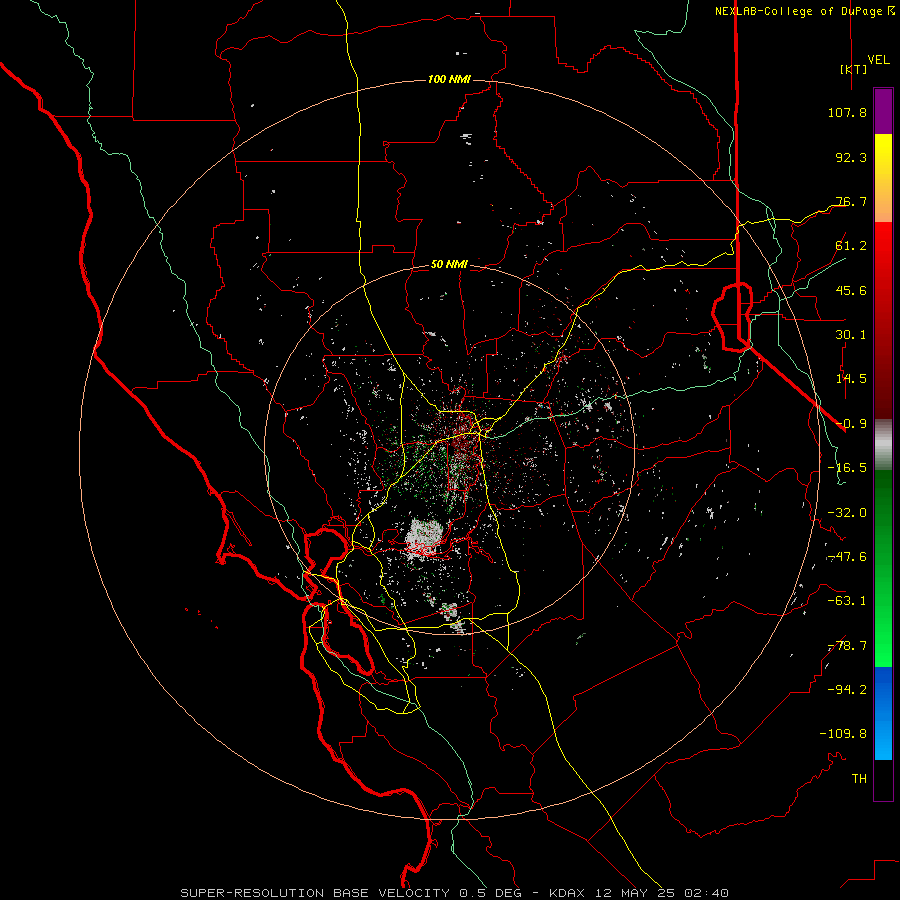Click the -16.5 scale value
This screenshot has height=900, width=900.
pyautogui.click(x=847, y=468)
